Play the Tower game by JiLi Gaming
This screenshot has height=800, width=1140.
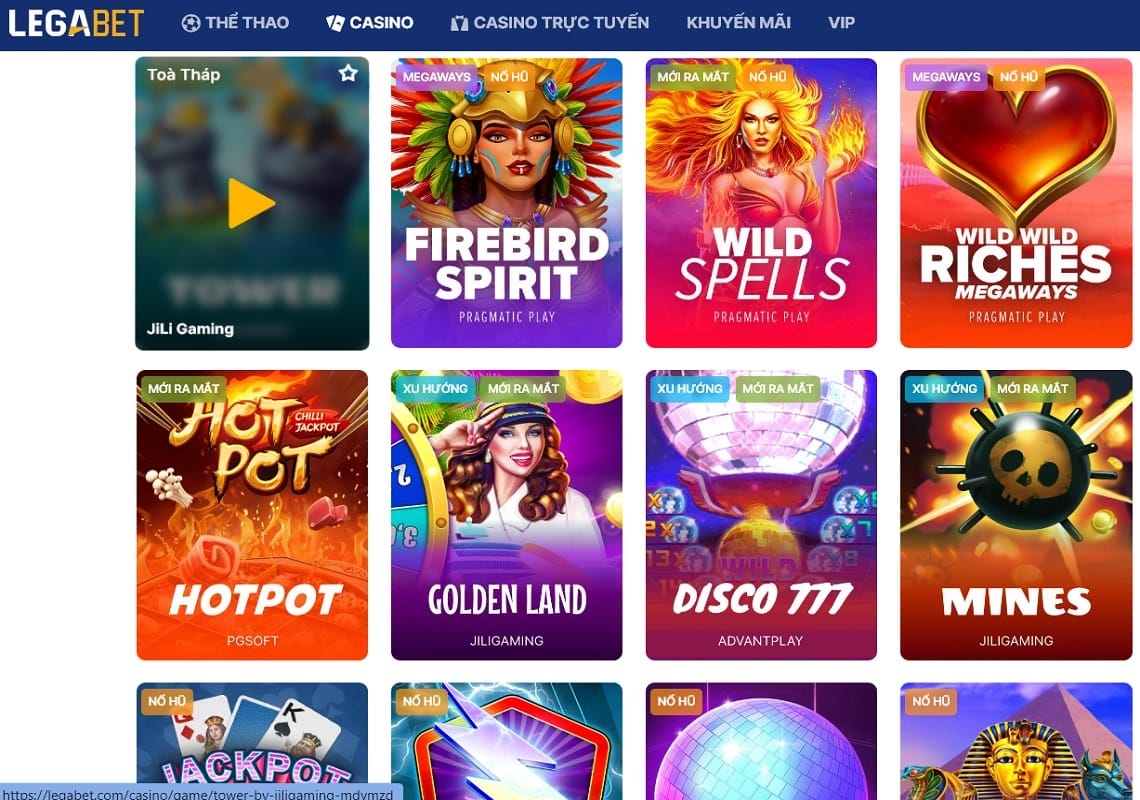tap(252, 203)
